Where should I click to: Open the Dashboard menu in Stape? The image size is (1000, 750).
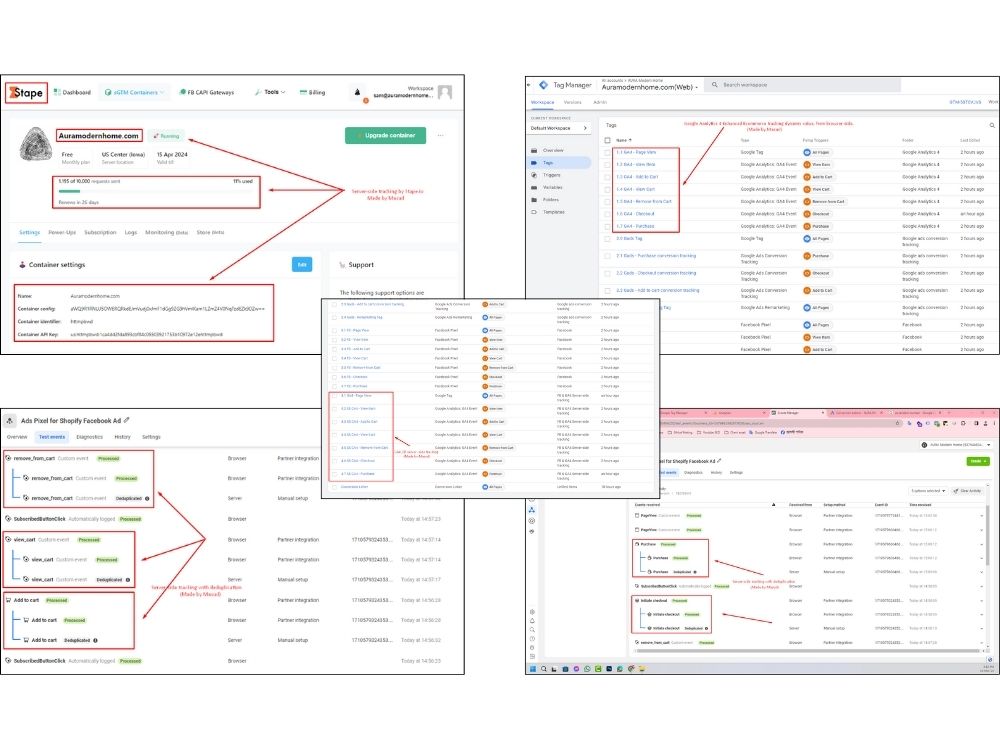click(x=72, y=92)
